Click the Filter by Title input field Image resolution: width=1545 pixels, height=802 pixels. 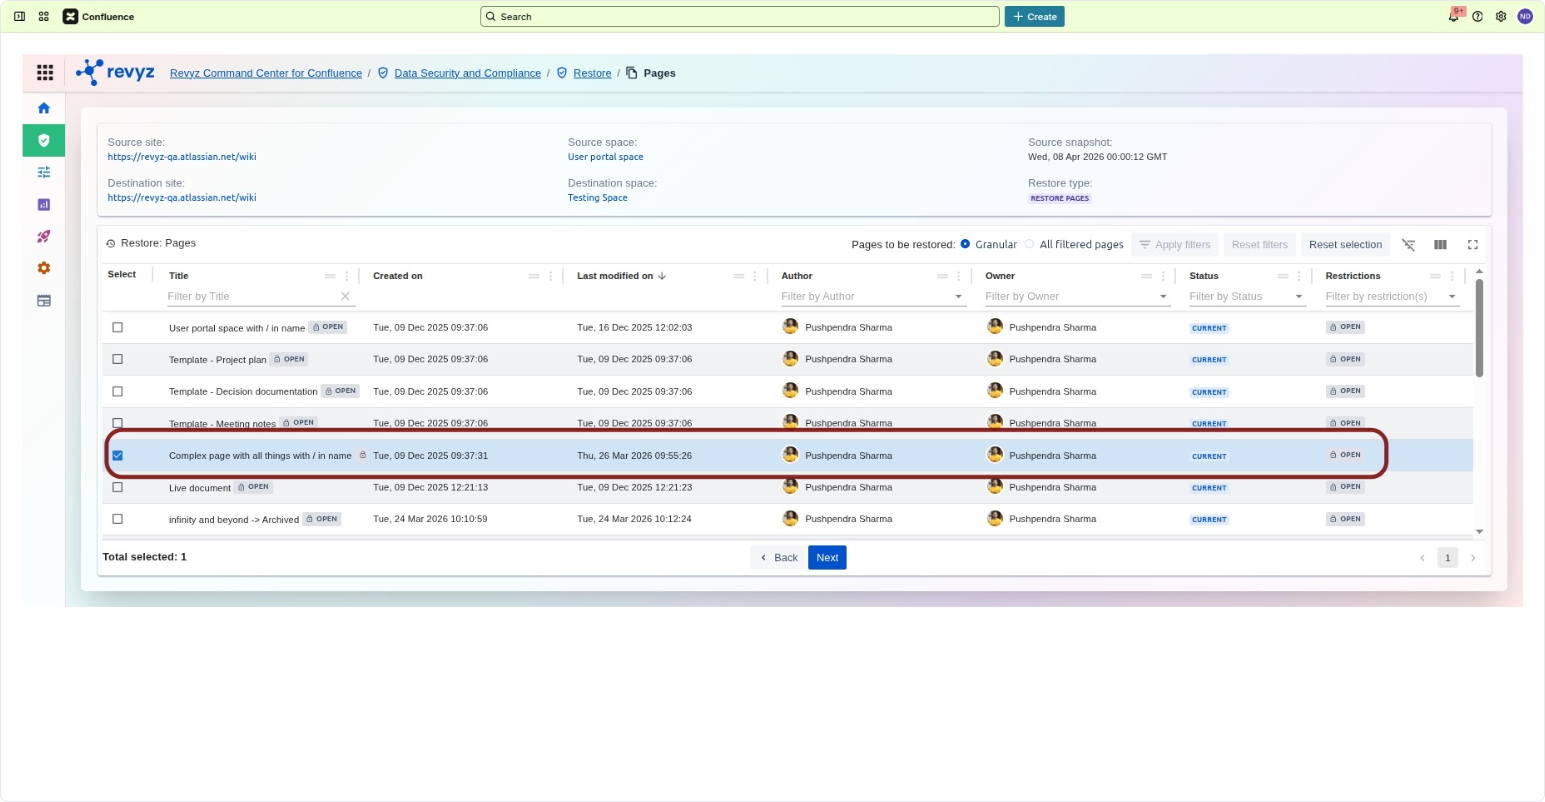pyautogui.click(x=250, y=297)
